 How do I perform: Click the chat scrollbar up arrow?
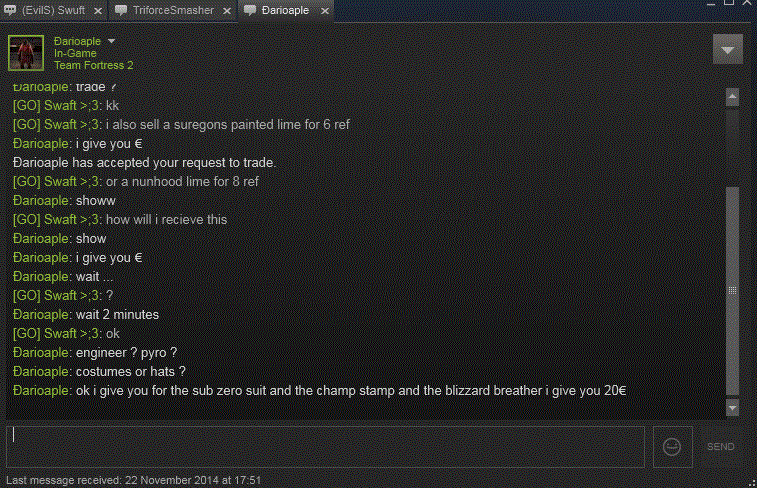[732, 97]
